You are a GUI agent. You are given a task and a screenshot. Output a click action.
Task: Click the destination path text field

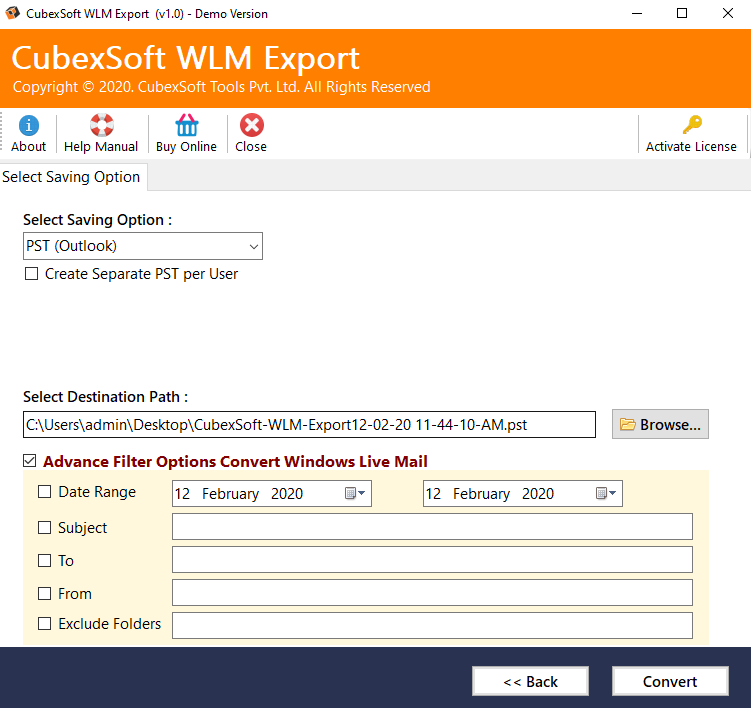click(309, 425)
